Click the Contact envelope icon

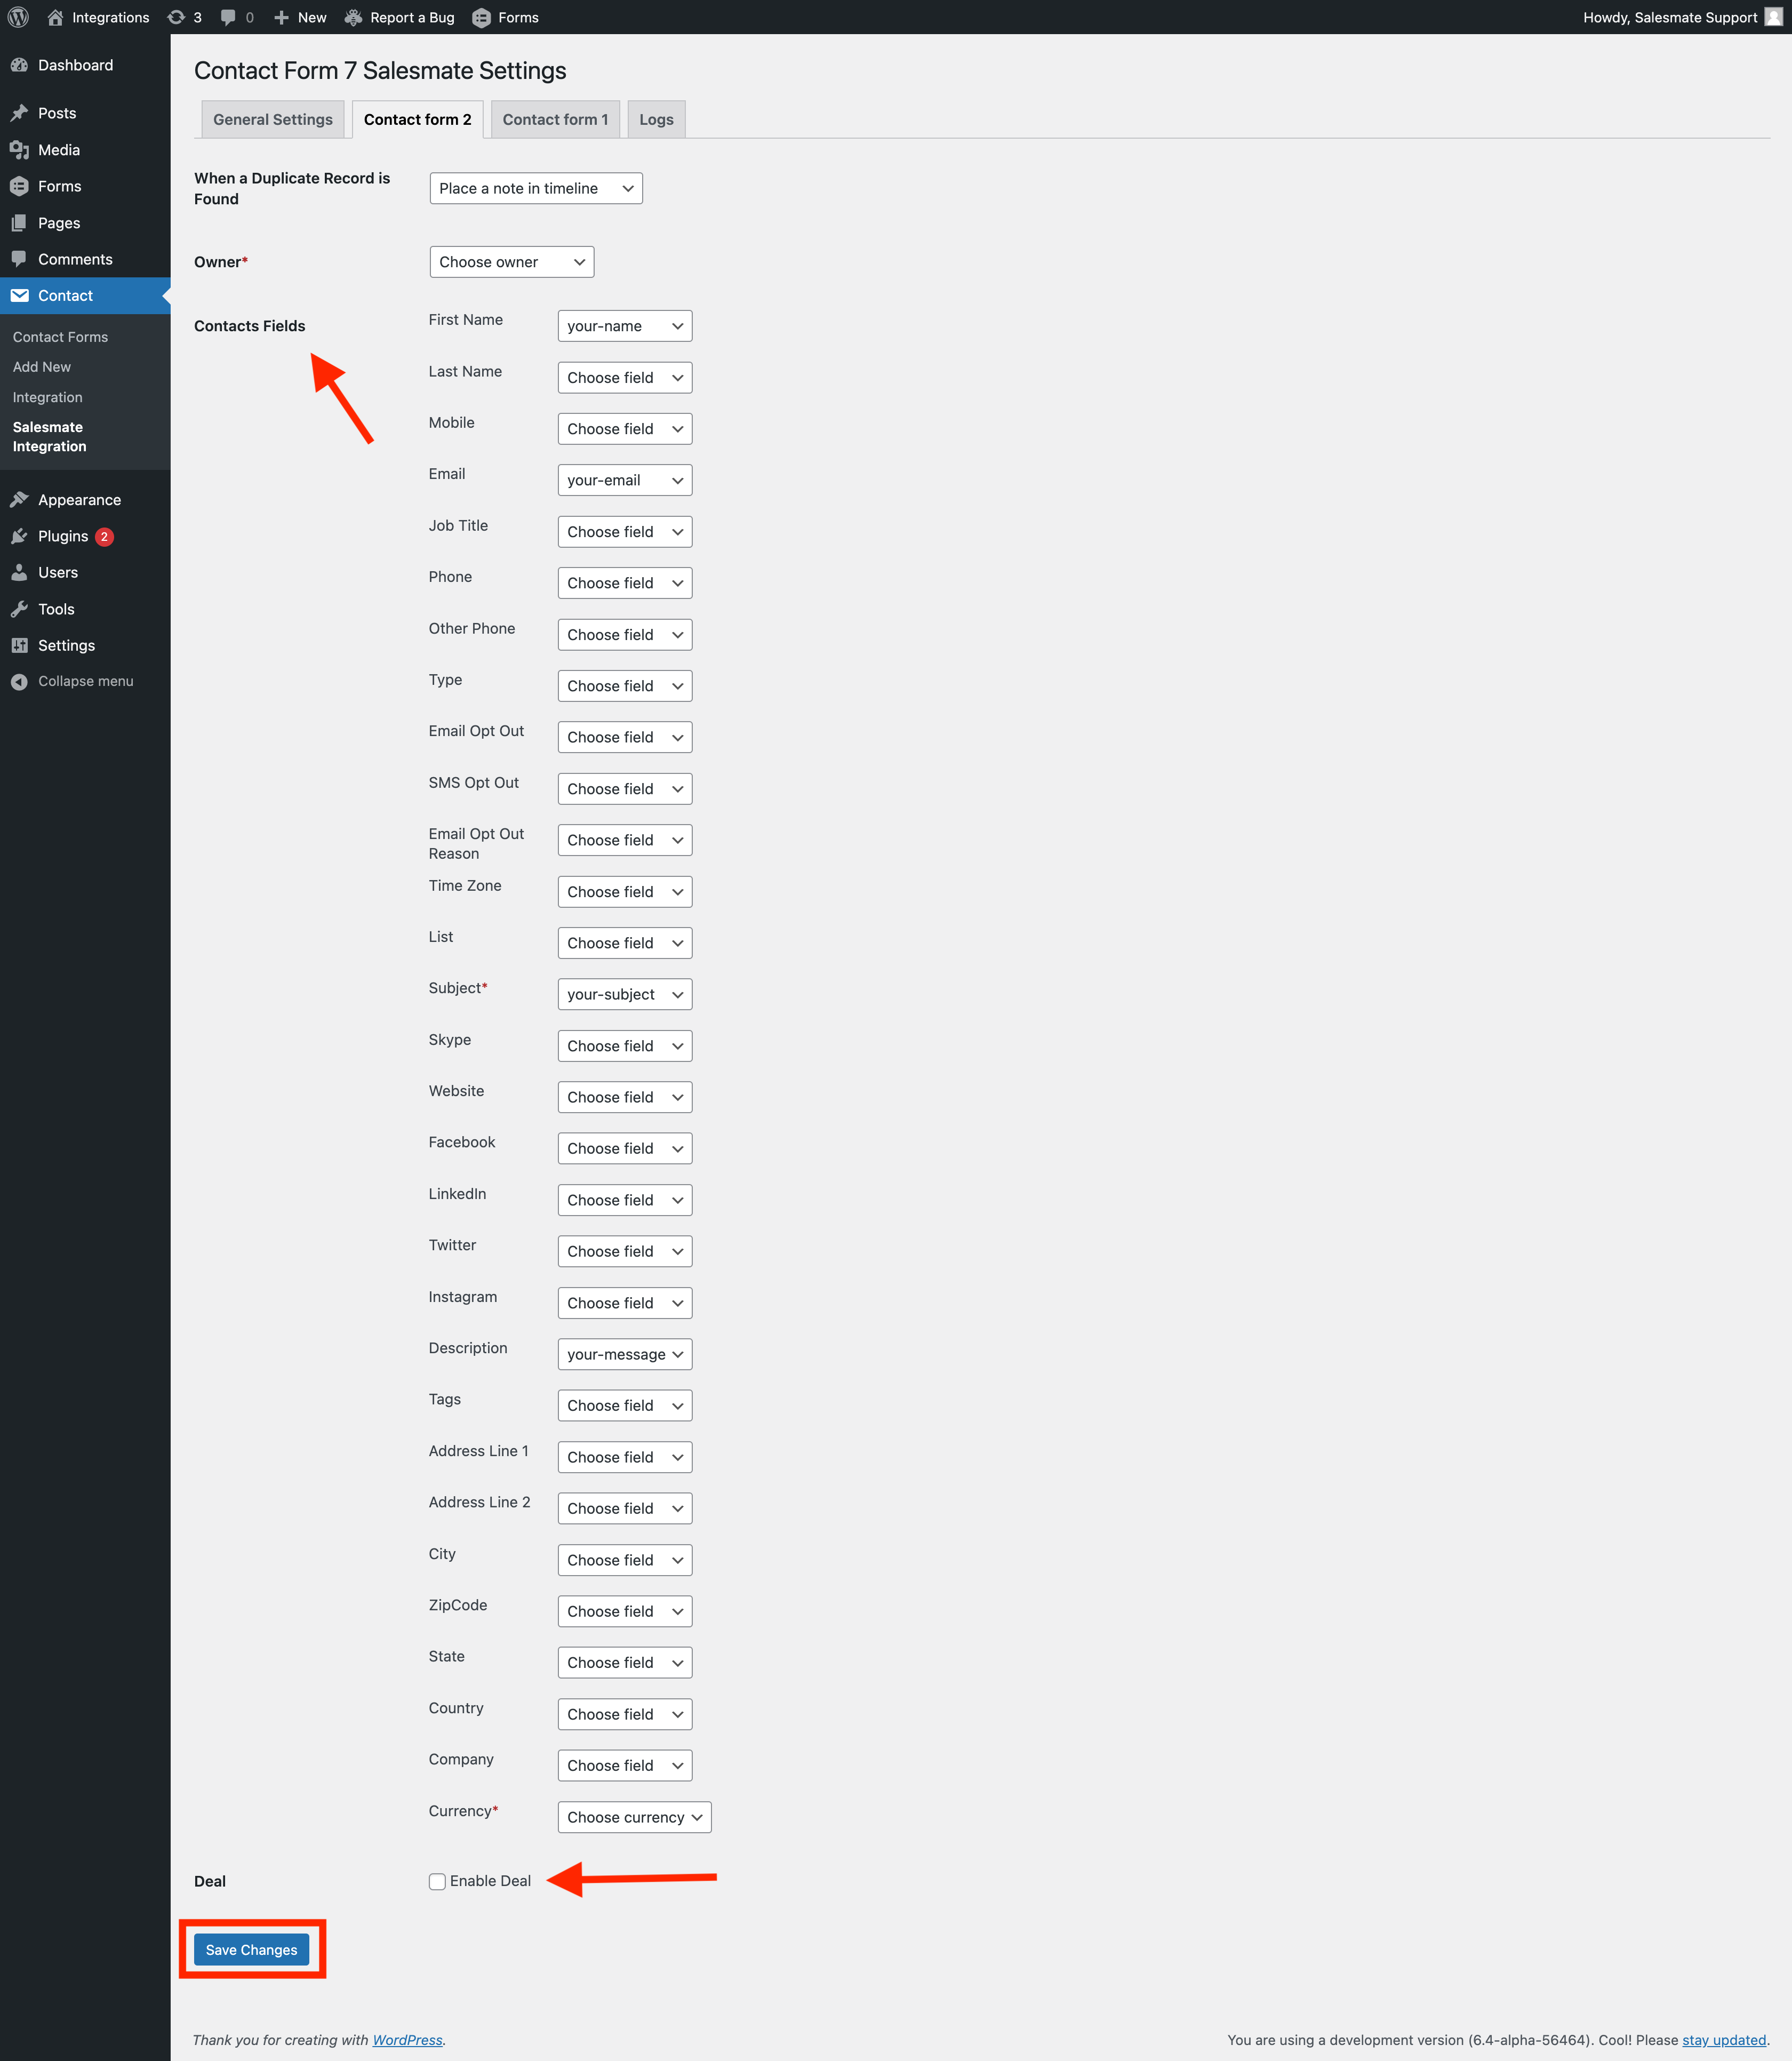click(19, 296)
